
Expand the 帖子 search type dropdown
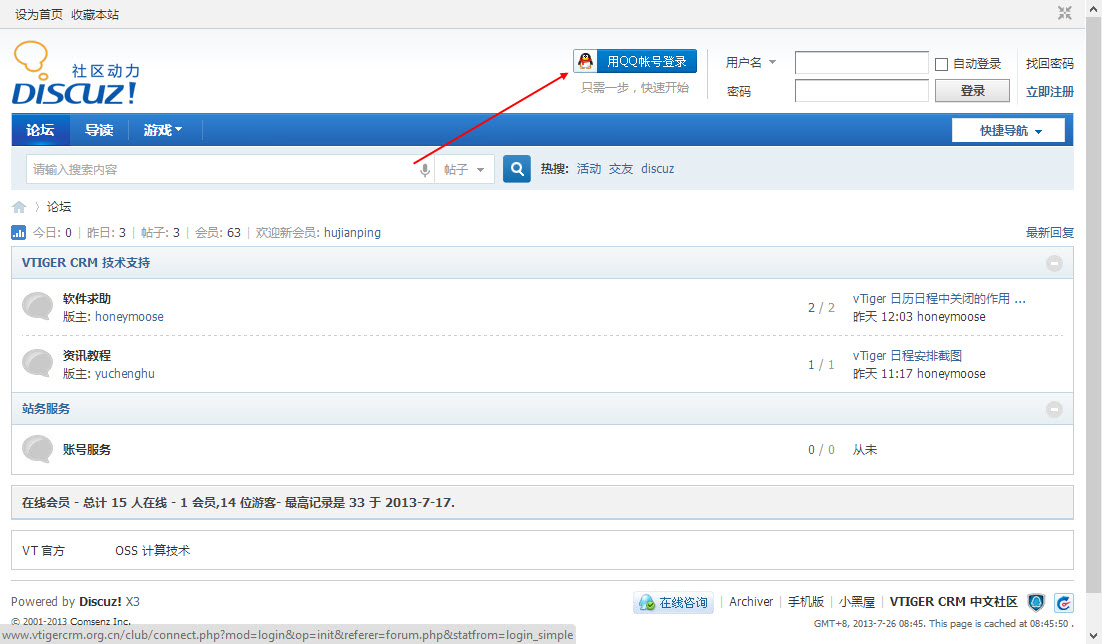click(x=464, y=169)
